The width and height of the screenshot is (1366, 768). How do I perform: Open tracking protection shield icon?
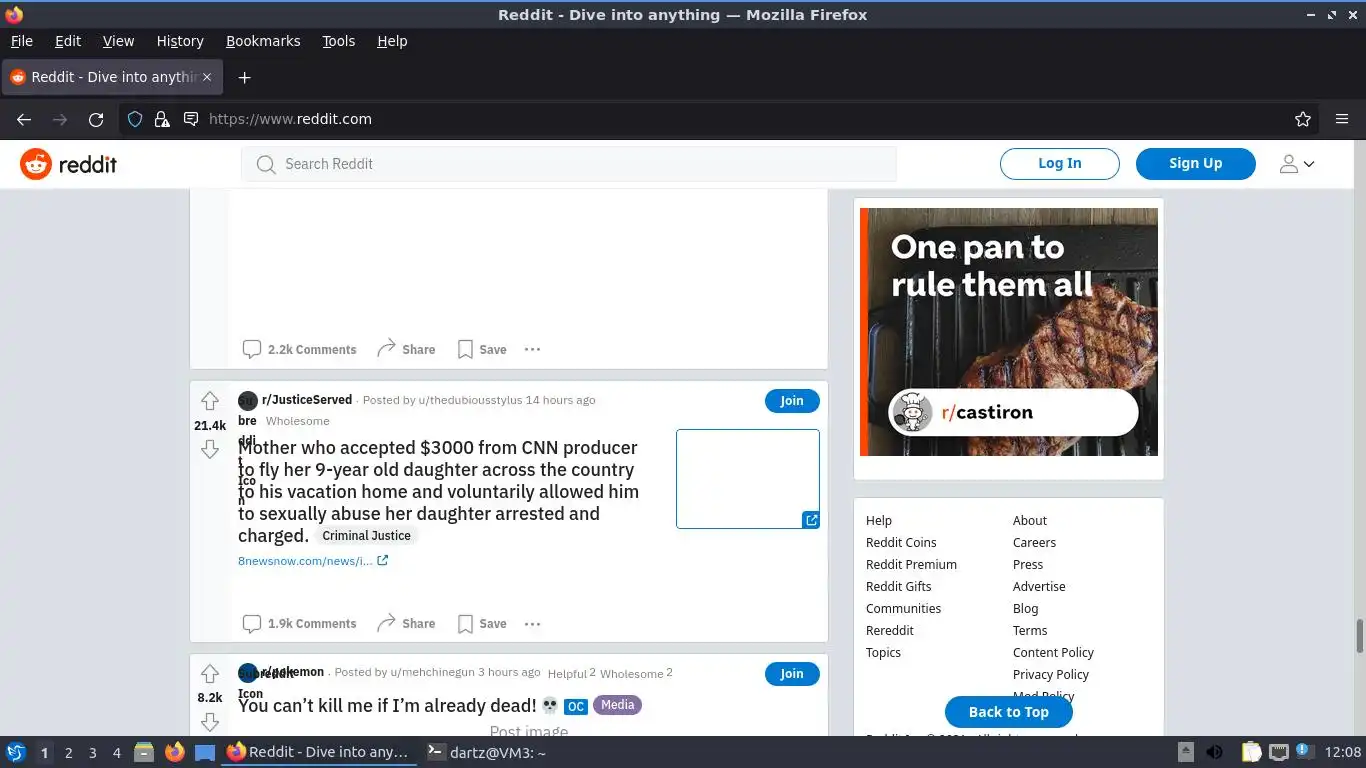135,119
